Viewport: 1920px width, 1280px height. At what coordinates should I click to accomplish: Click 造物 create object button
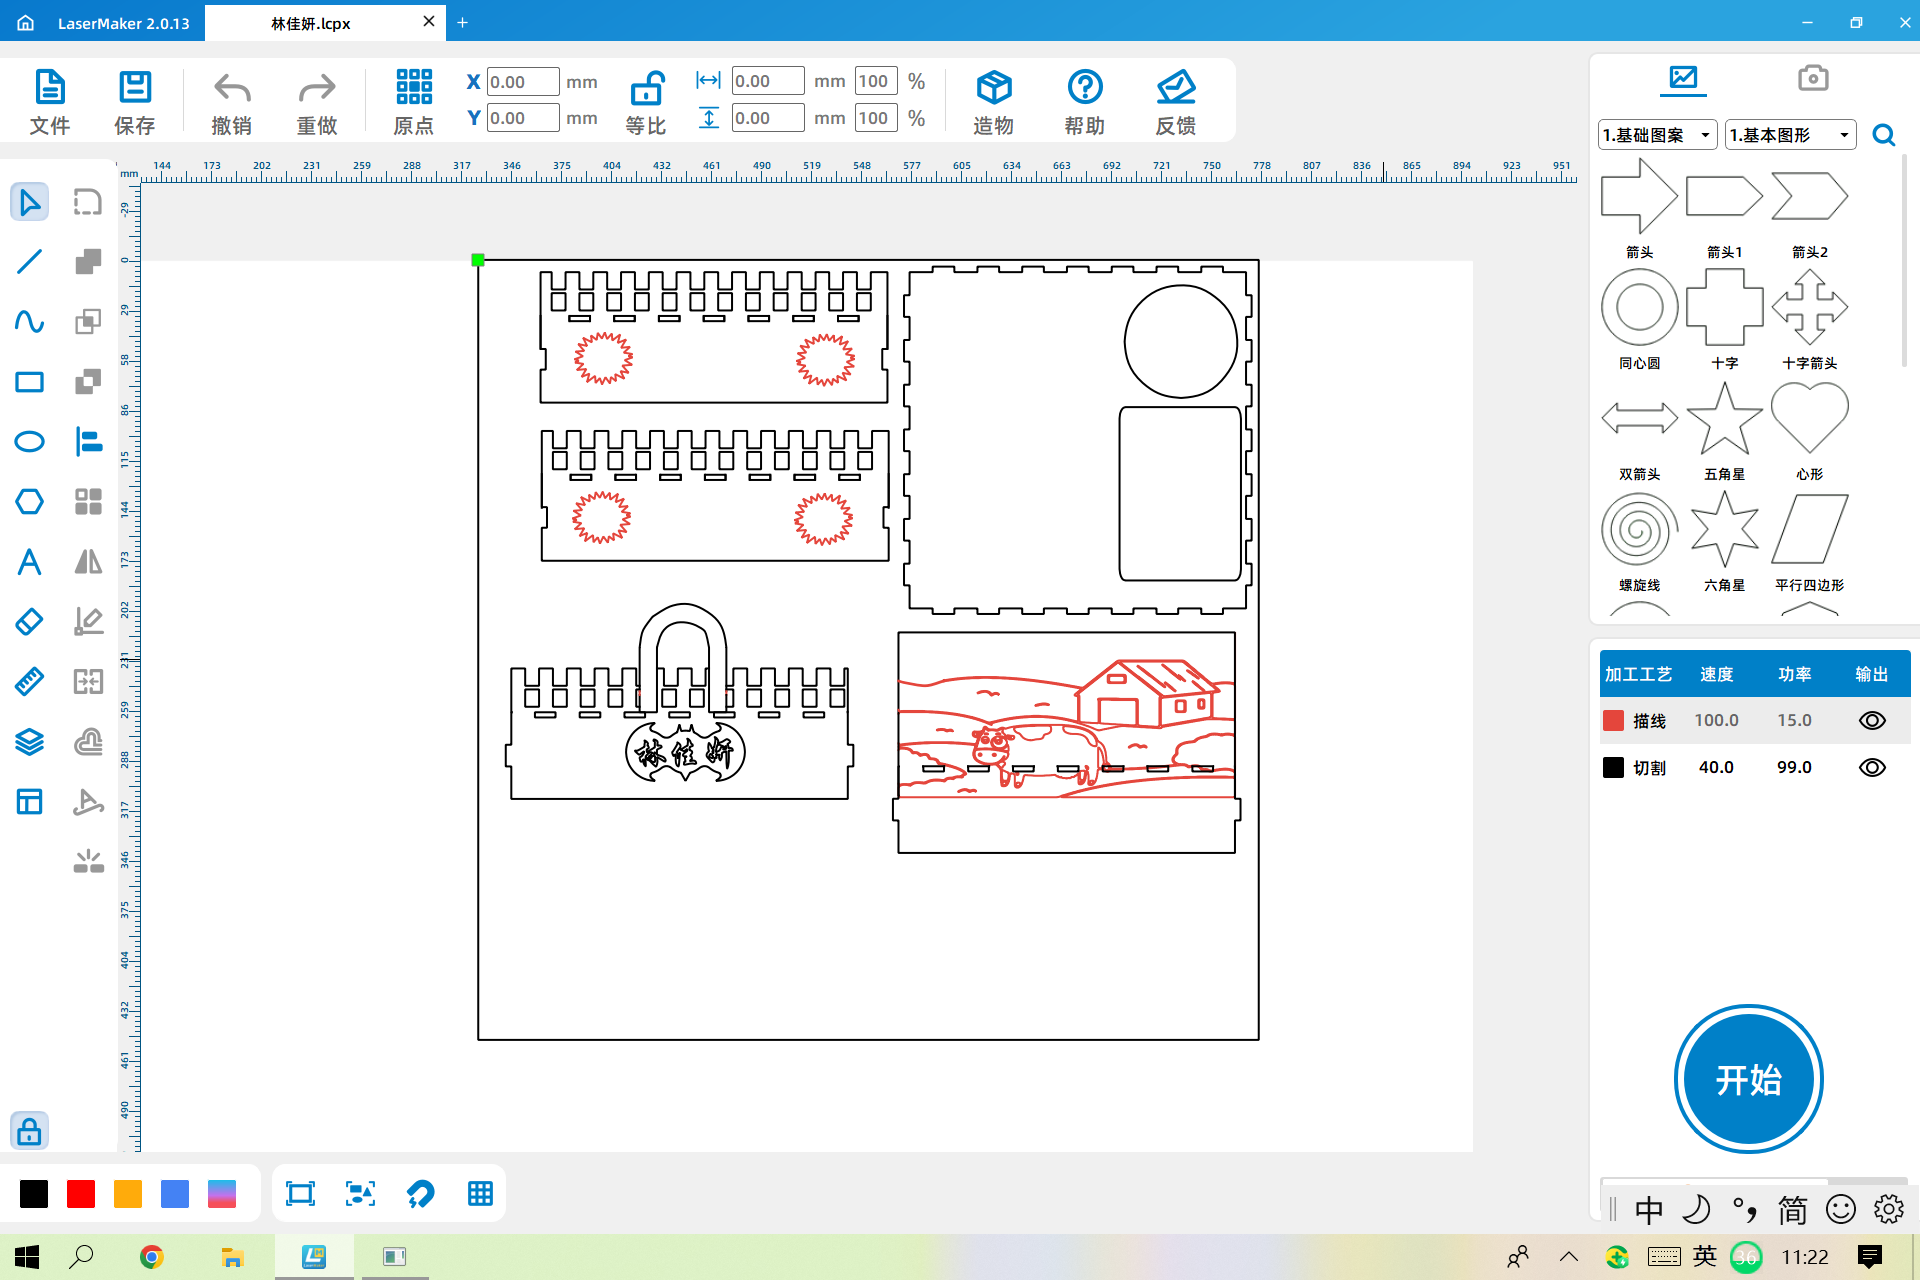996,100
